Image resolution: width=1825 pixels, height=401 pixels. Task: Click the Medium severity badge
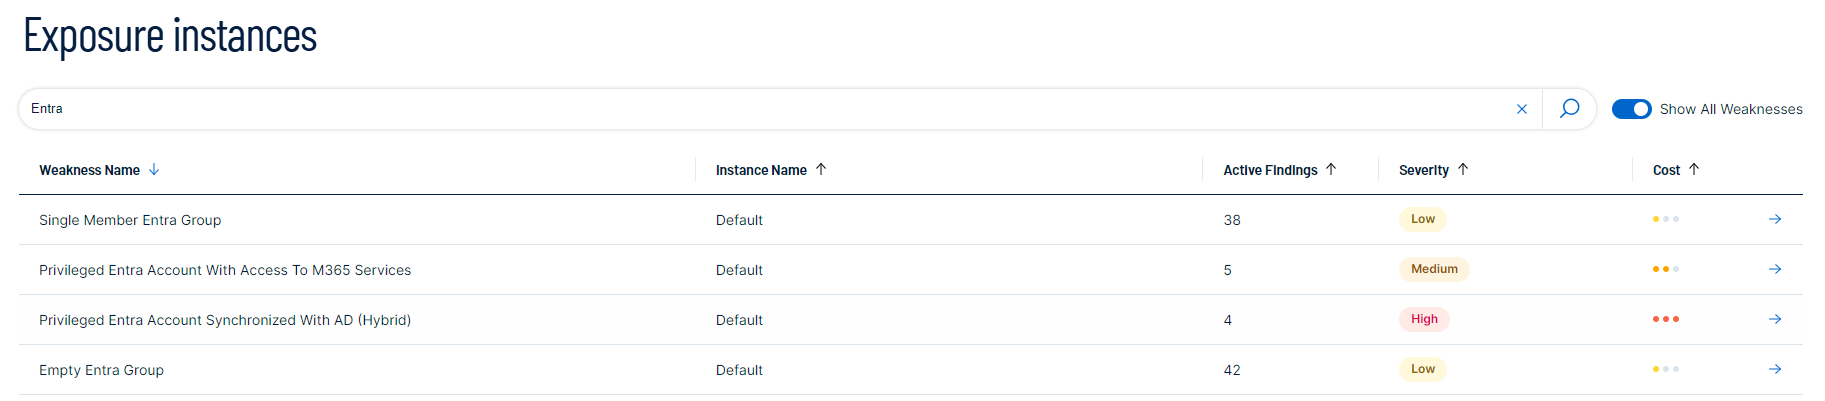click(x=1434, y=269)
